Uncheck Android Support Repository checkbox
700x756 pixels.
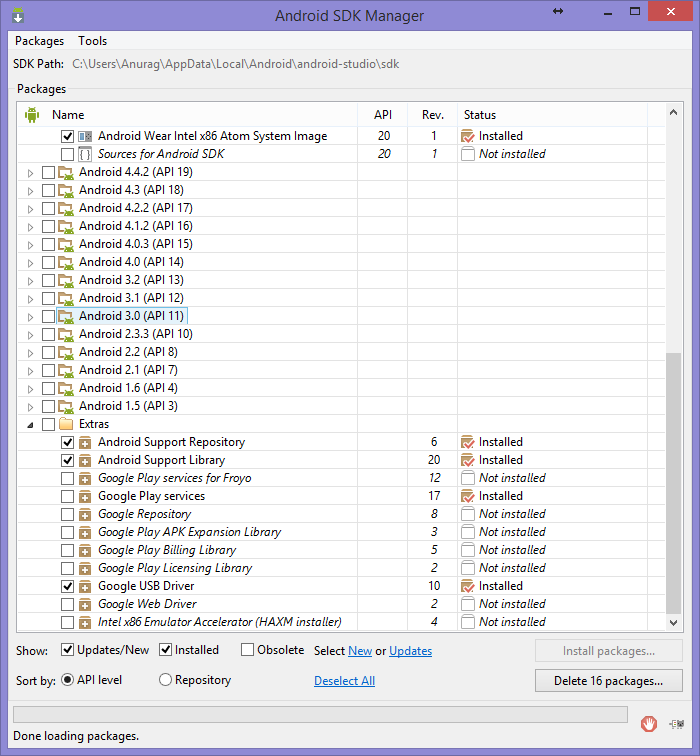(67, 442)
